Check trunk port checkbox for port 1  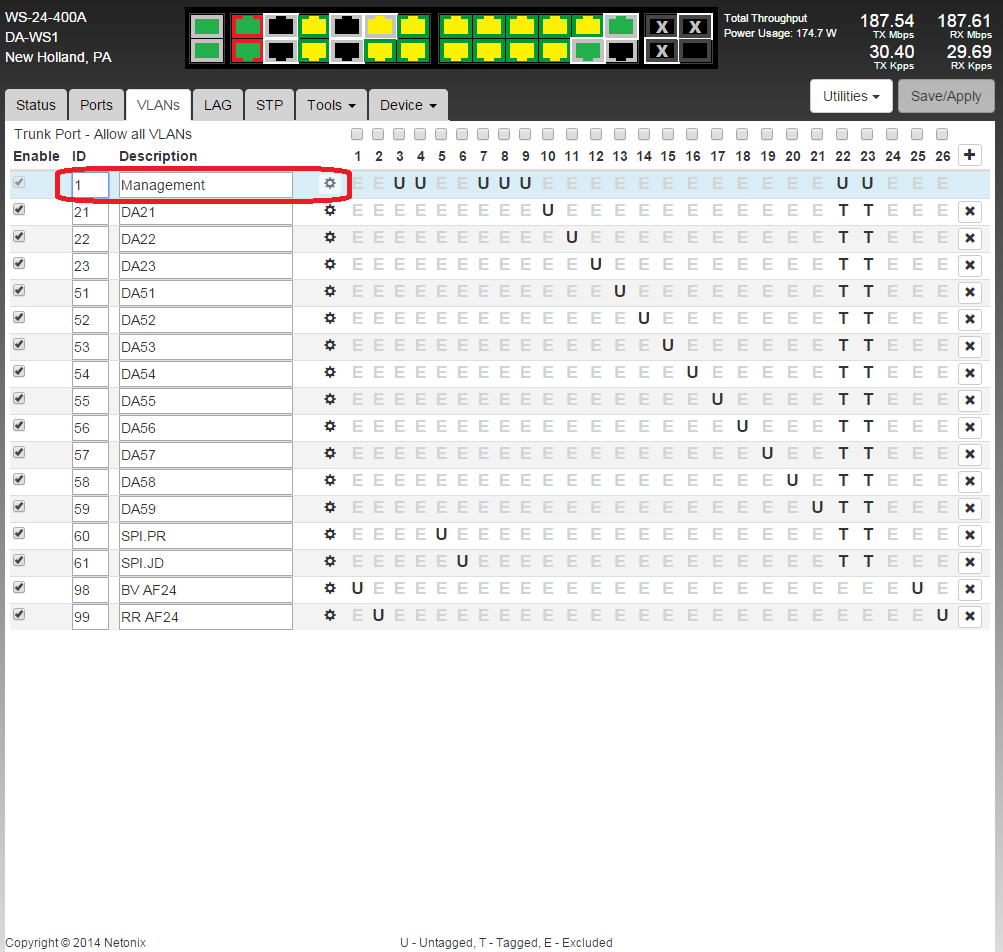[357, 134]
